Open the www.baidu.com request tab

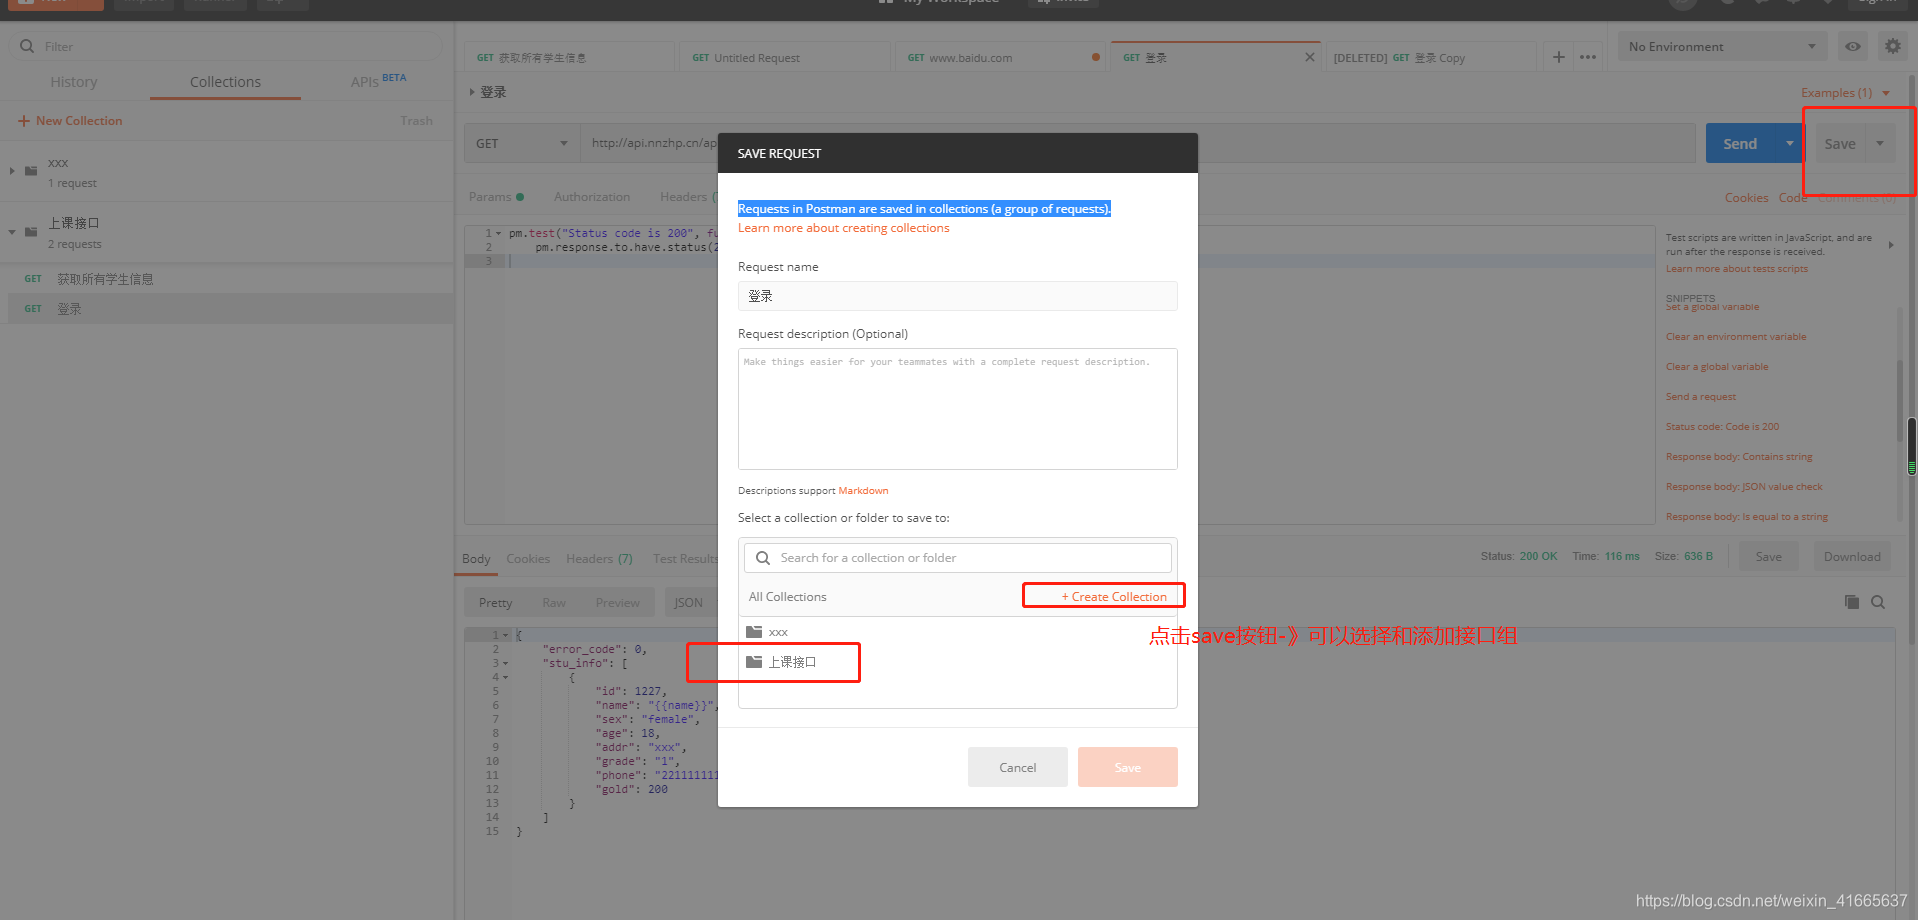click(x=1000, y=58)
